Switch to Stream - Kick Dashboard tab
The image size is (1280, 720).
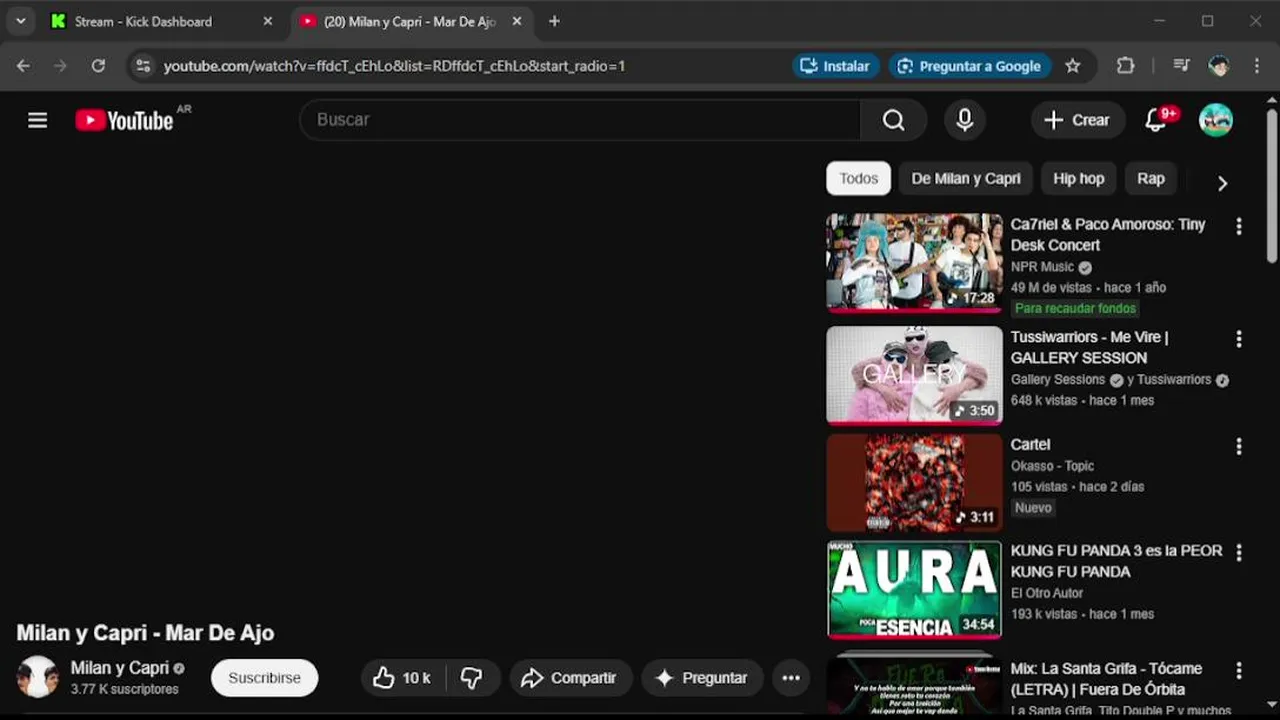click(x=162, y=21)
